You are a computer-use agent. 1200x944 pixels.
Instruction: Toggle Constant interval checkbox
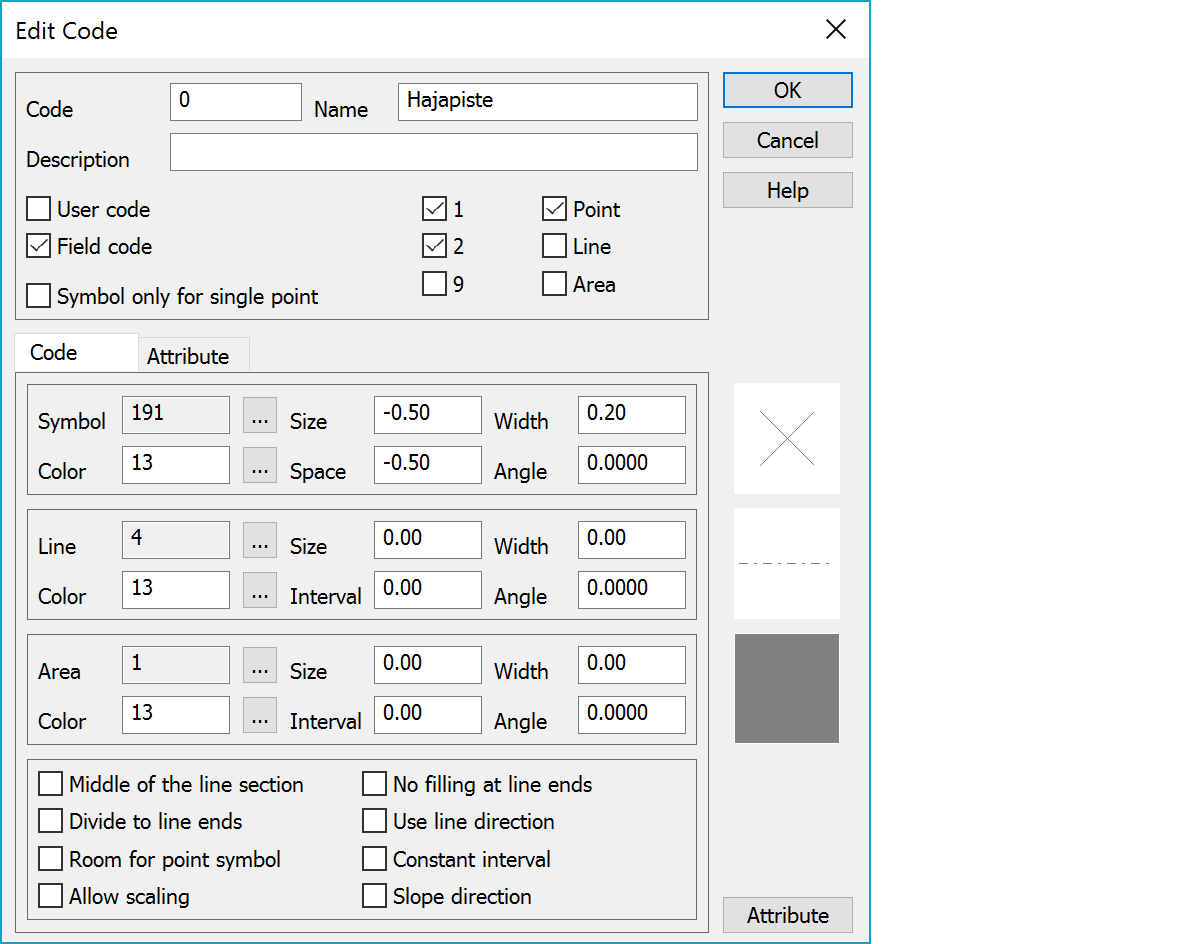click(x=374, y=859)
